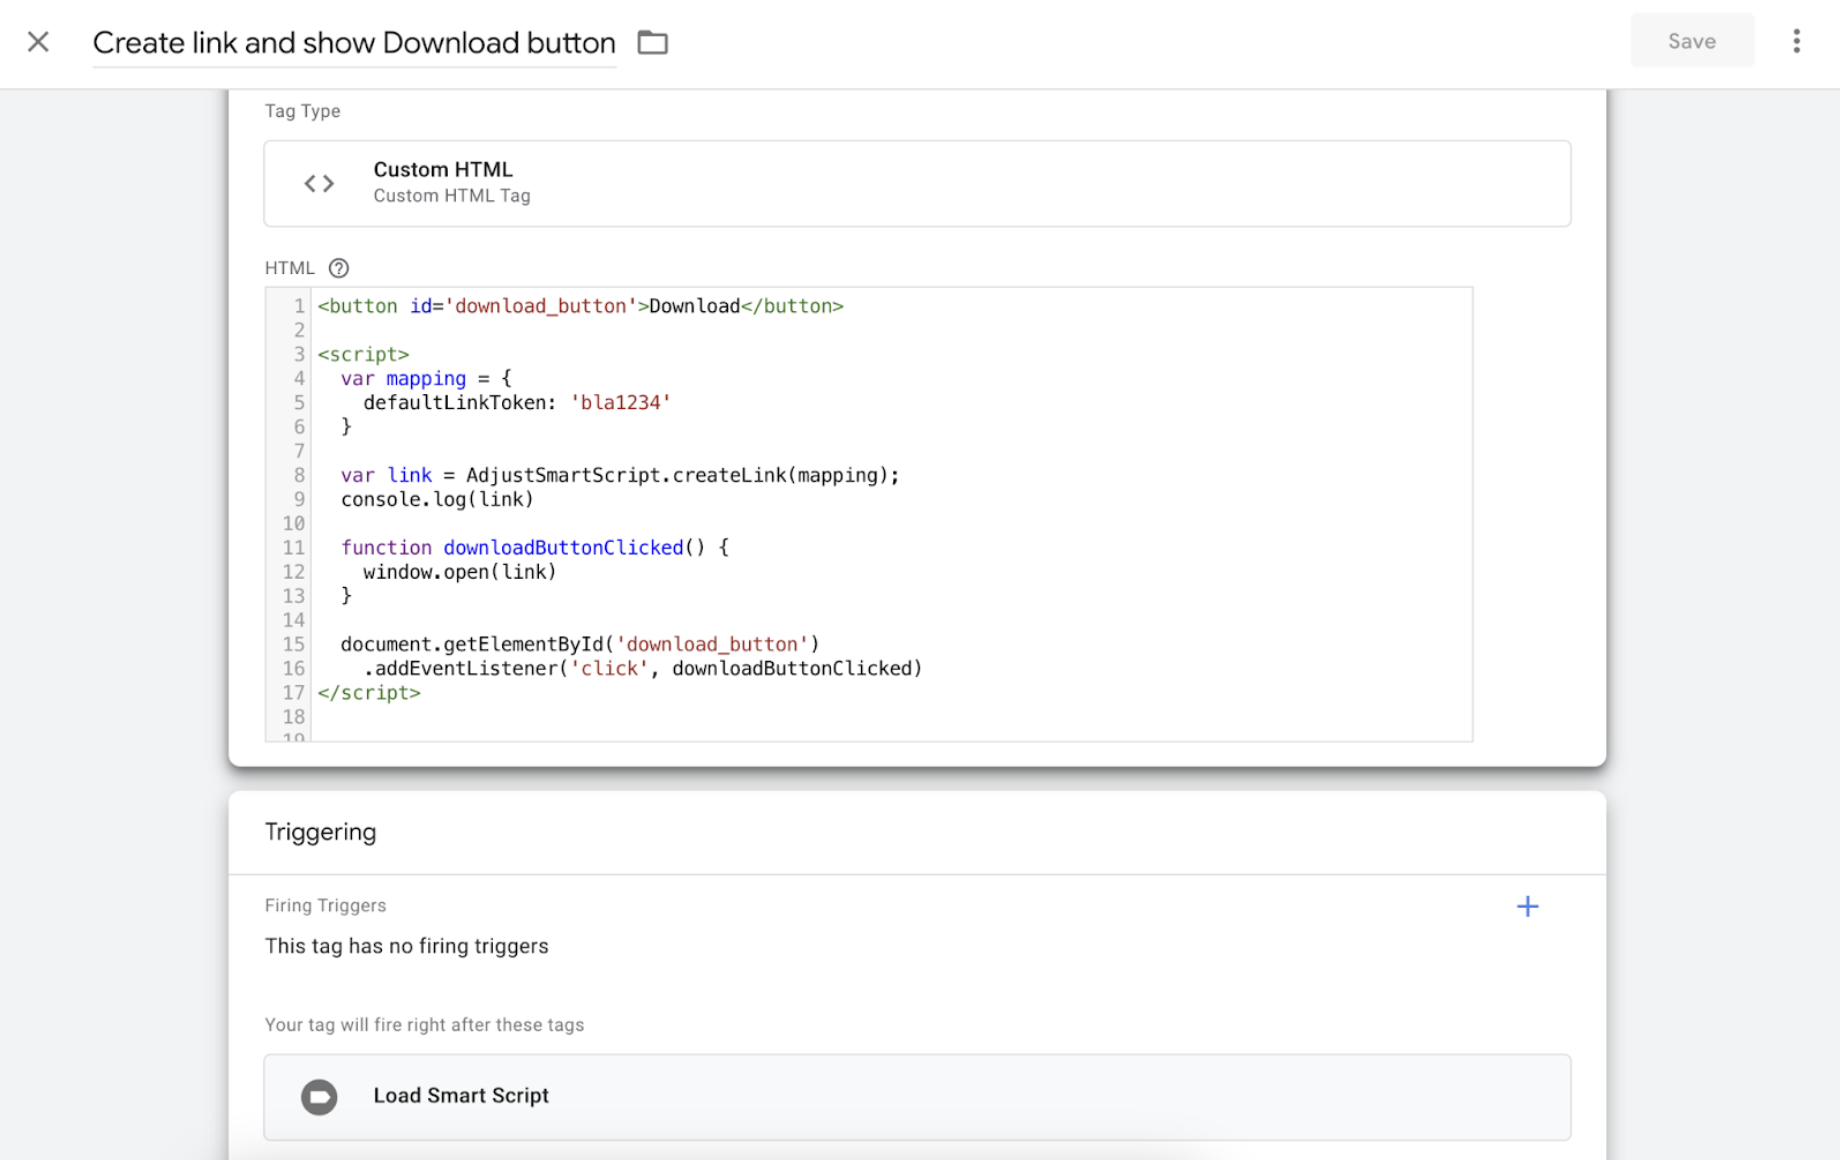Click line number 18 in the editor gutter
Image resolution: width=1840 pixels, height=1160 pixels.
pyautogui.click(x=293, y=716)
